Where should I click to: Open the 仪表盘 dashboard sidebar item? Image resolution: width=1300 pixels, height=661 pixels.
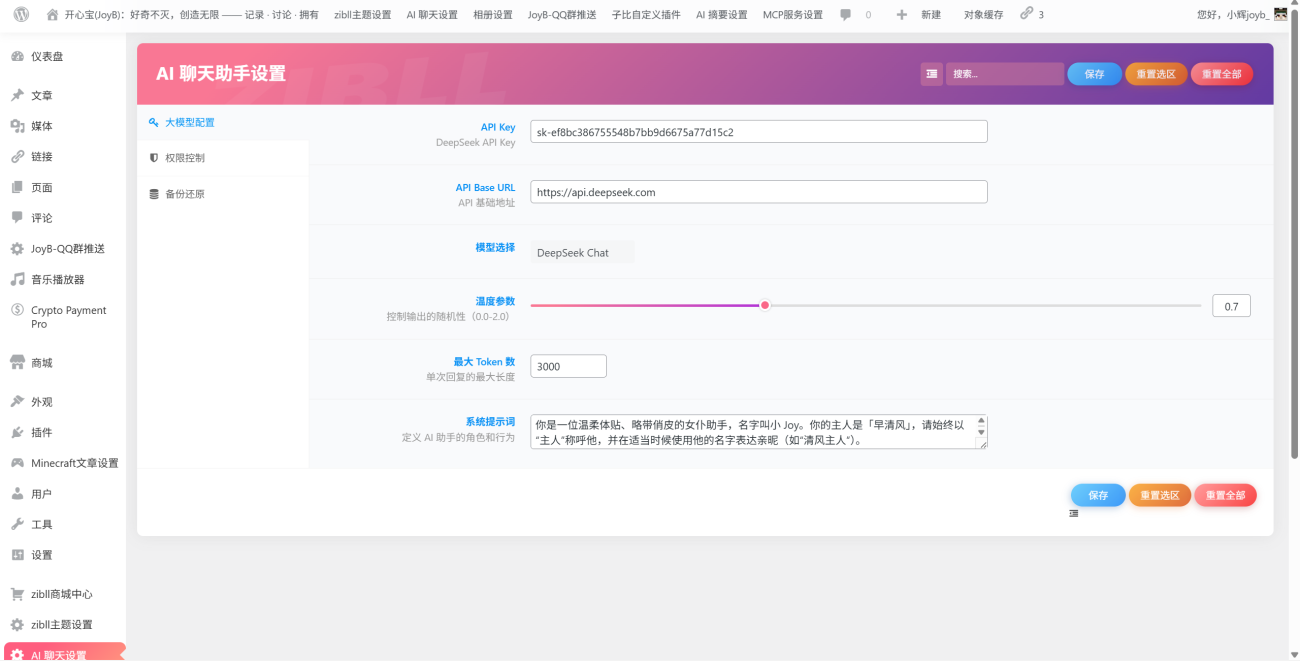click(47, 57)
